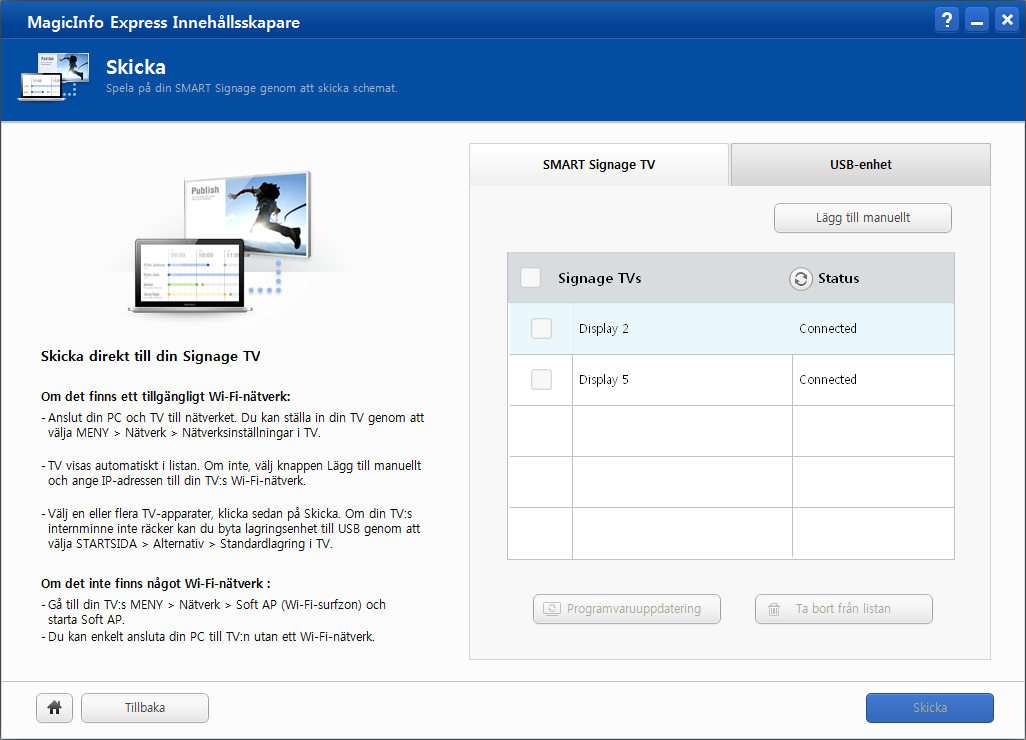Send schedule with the blue Skicka button

pos(930,708)
